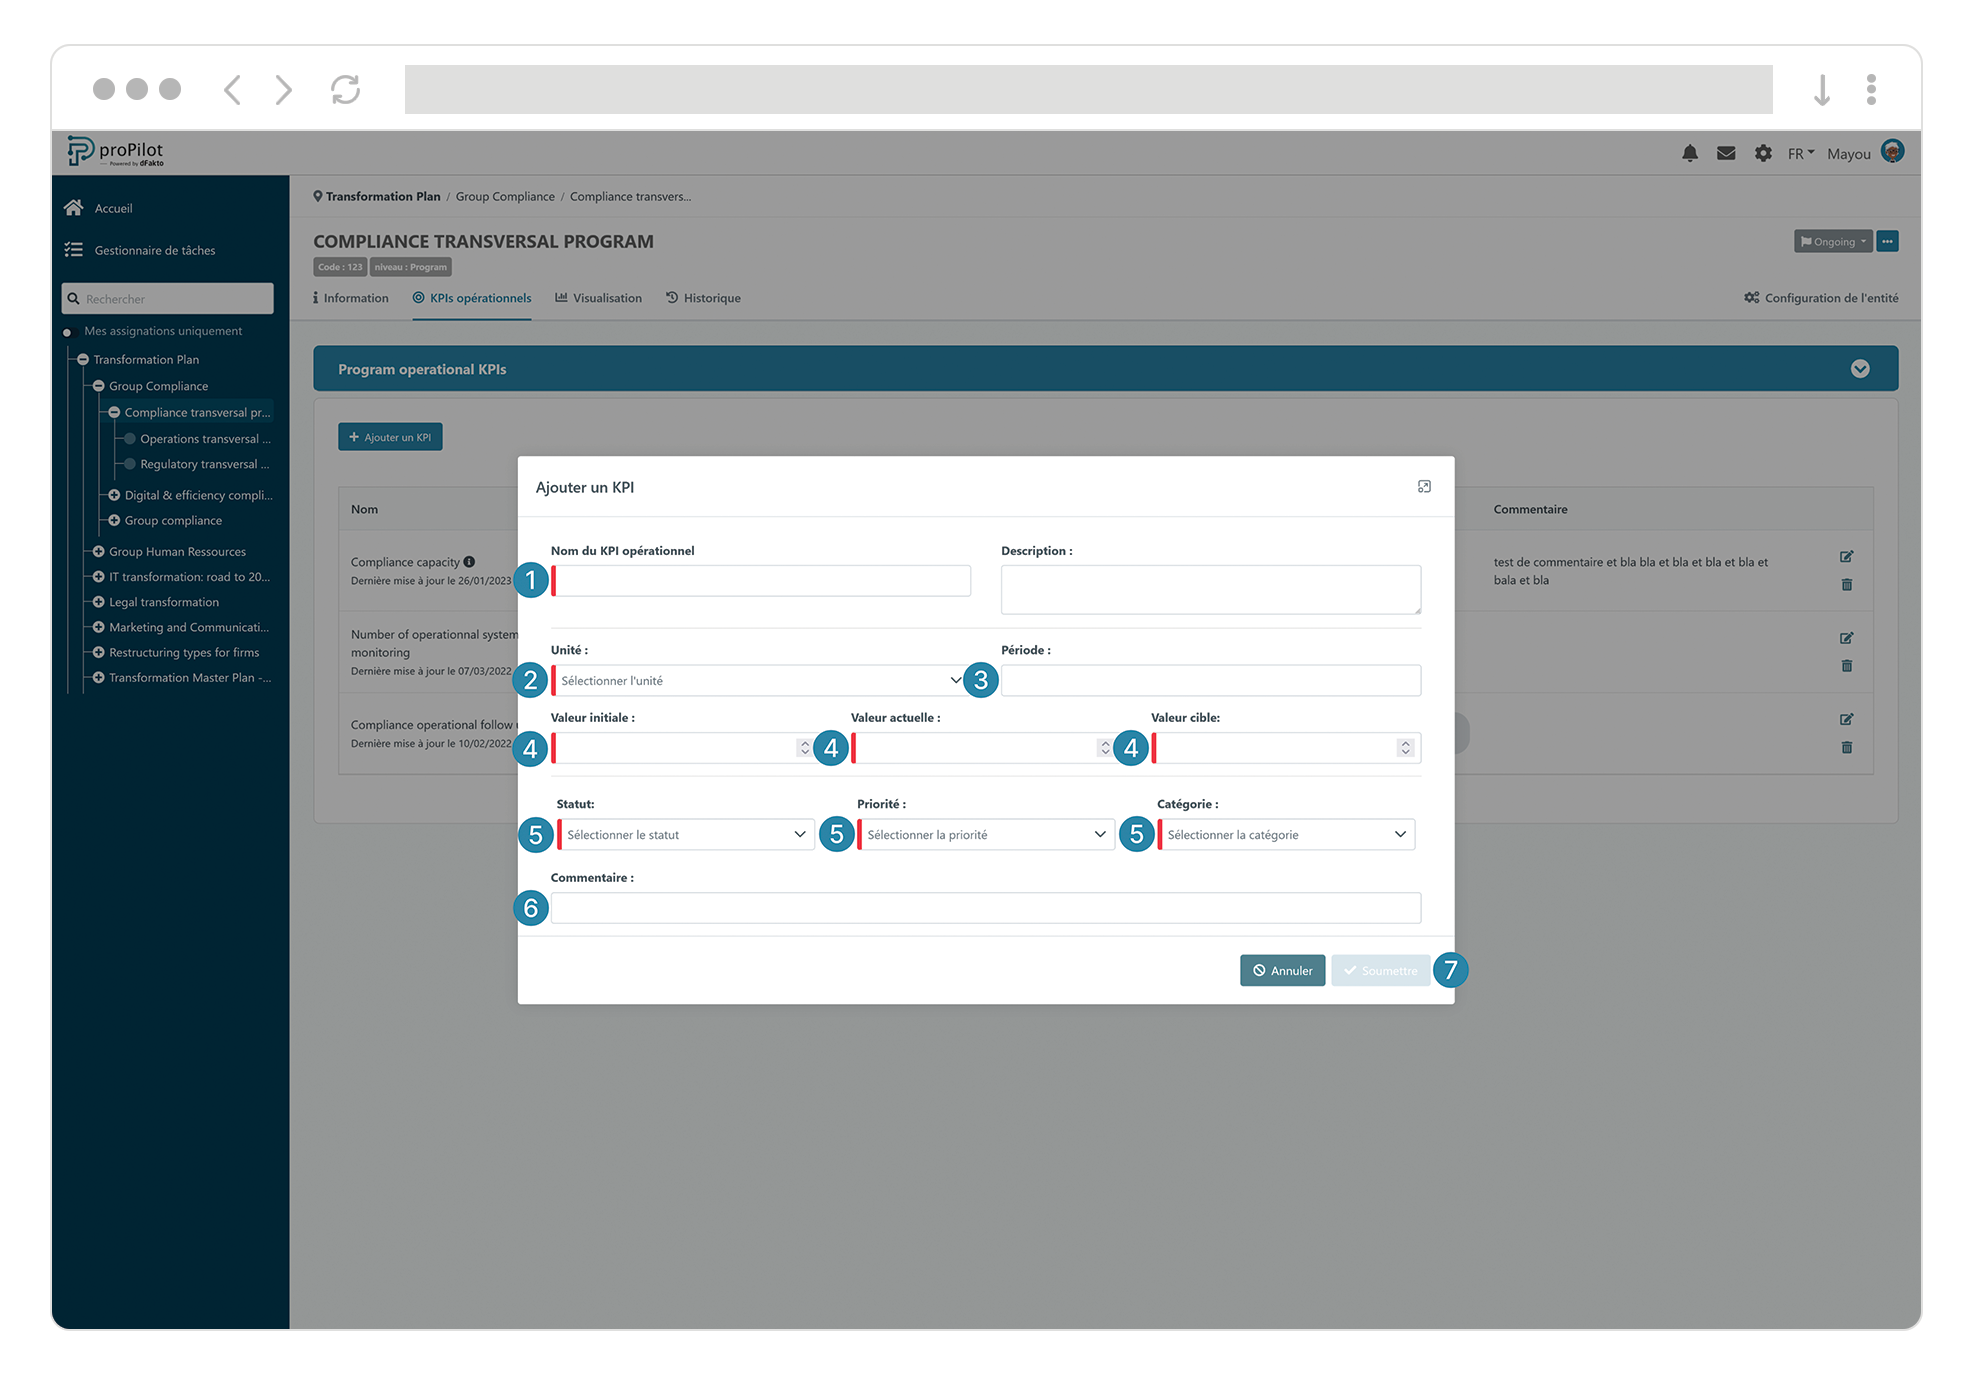
Task: Open the Sélectionner la catégorie dropdown
Action: (x=1286, y=834)
